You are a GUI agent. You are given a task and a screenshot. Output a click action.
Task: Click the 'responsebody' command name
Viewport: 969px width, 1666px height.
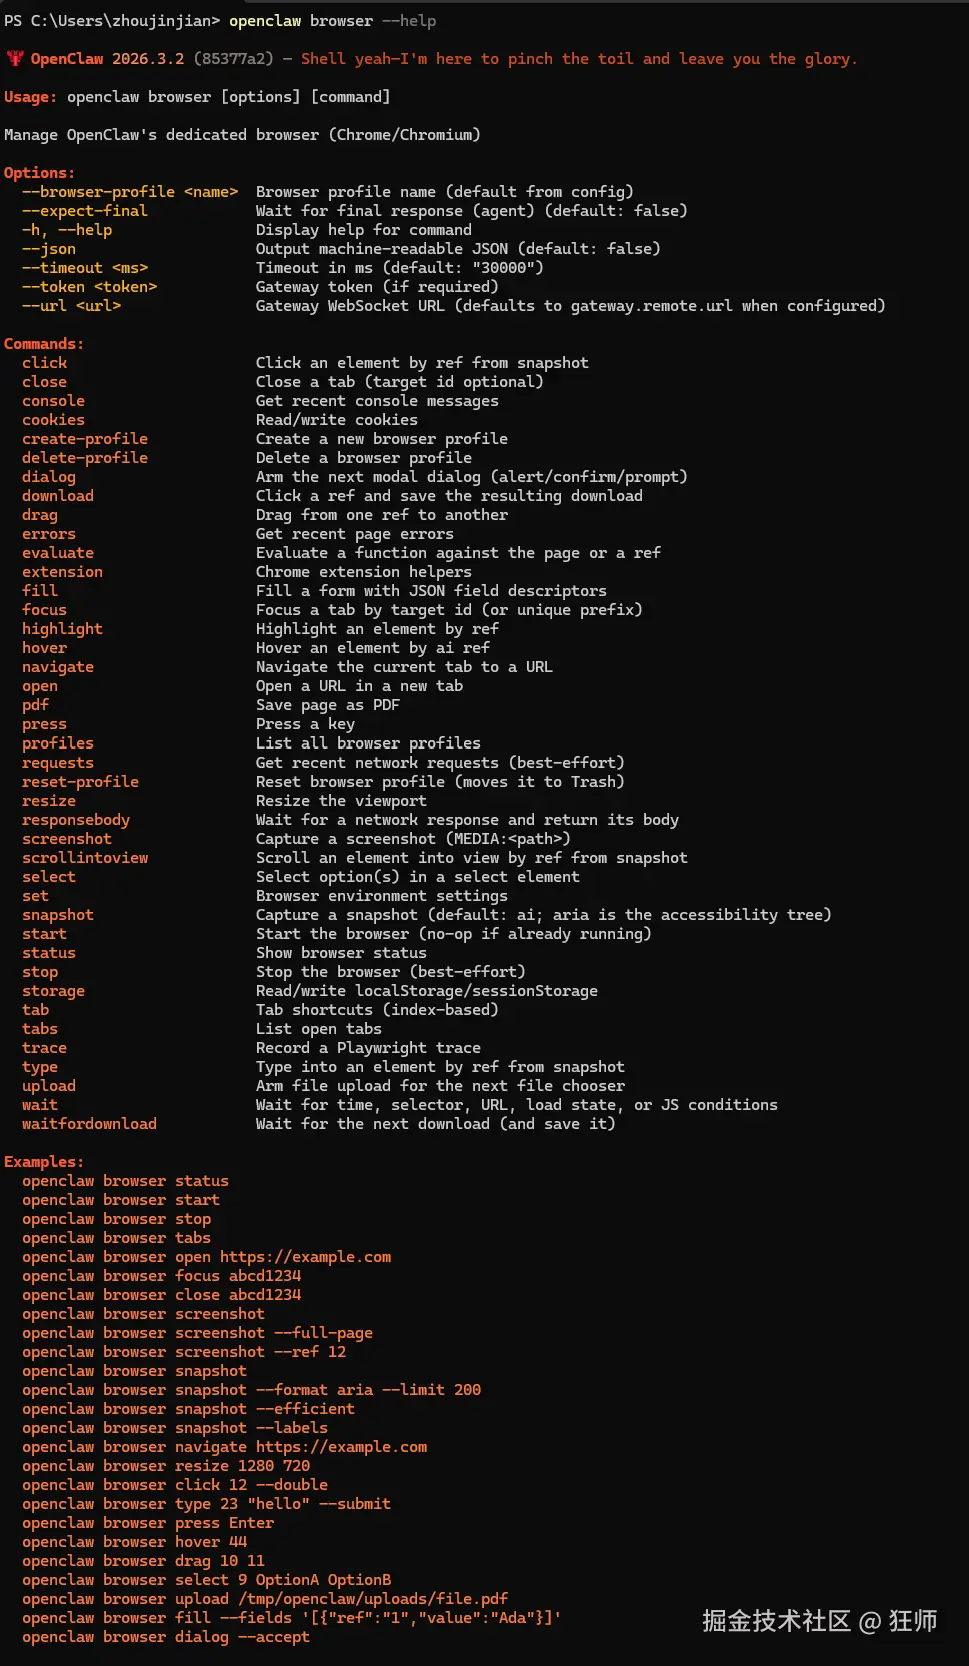(76, 820)
